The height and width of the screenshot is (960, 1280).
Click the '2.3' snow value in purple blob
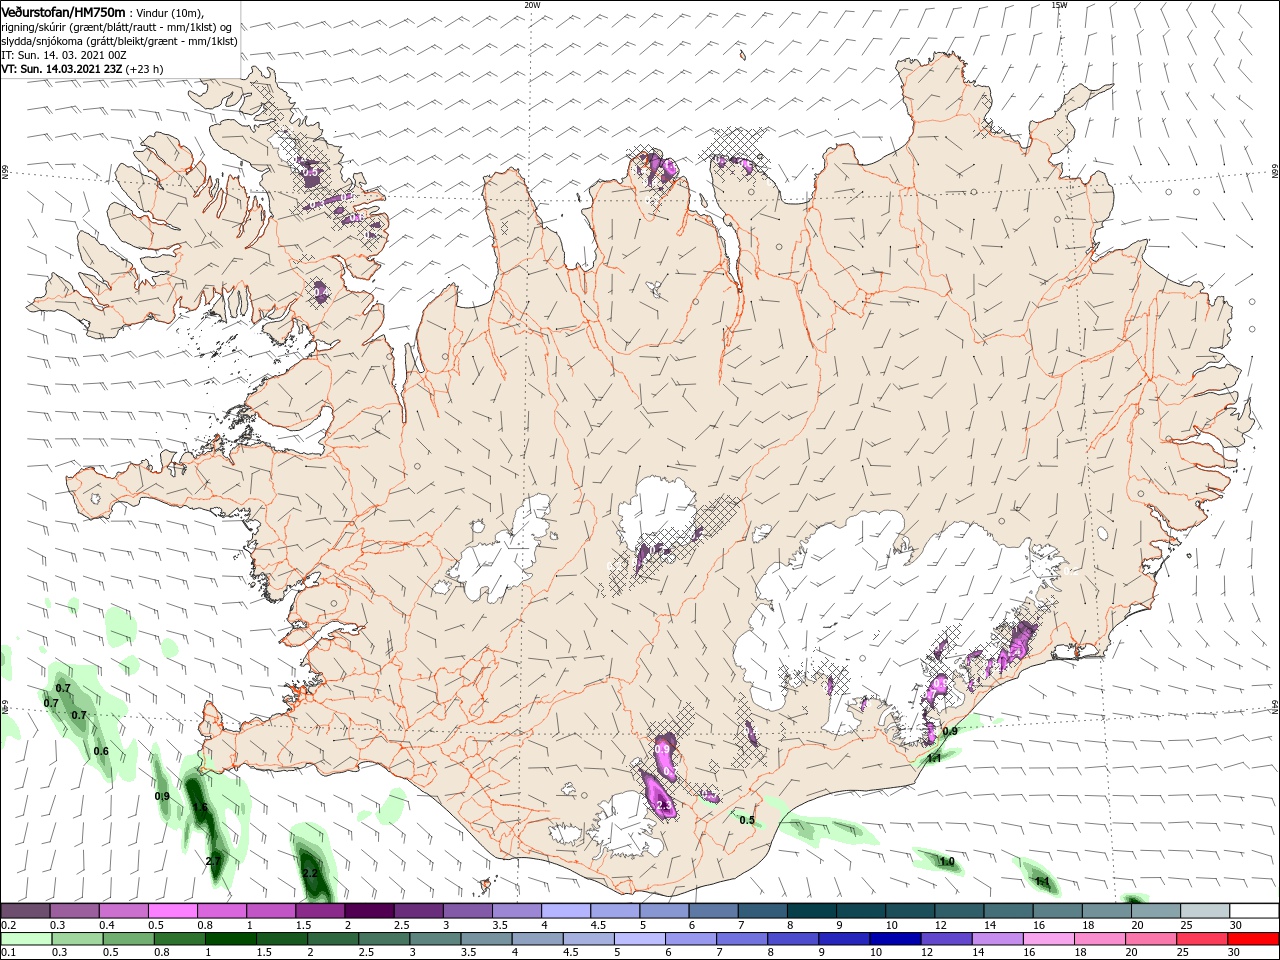pos(663,805)
